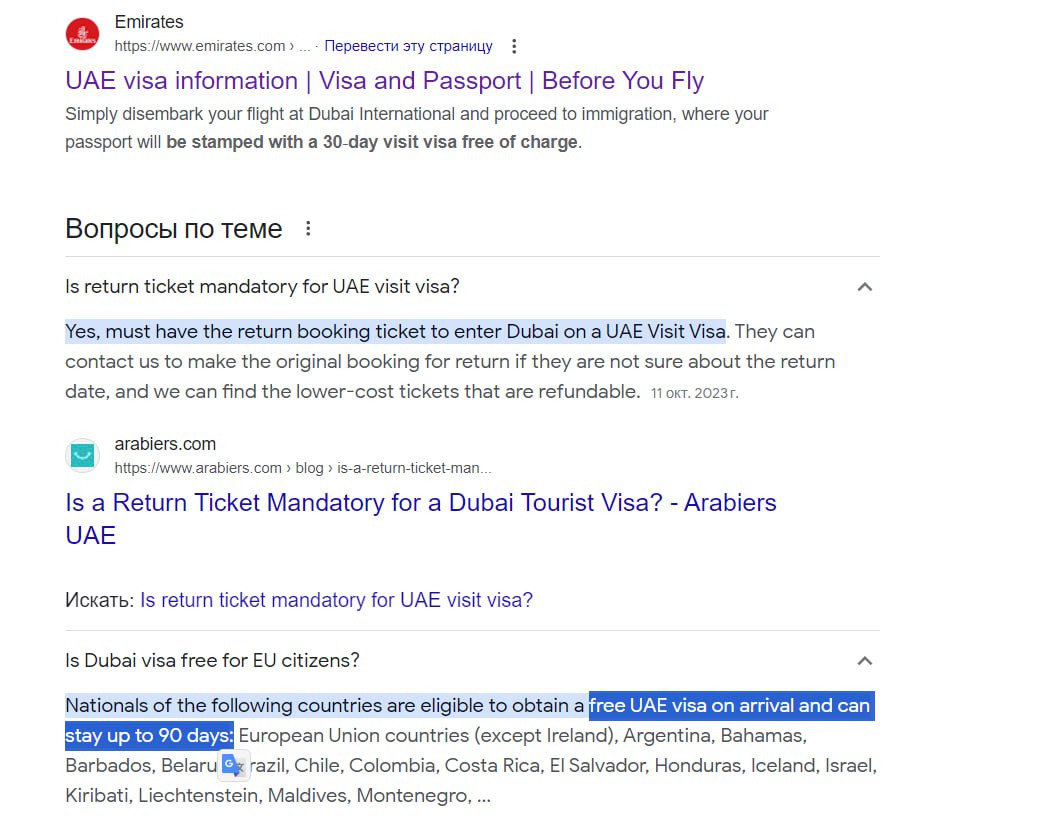Open three-dot menu next to Вопросы по теме
Image resolution: width=1057 pixels, height=826 pixels.
point(308,229)
